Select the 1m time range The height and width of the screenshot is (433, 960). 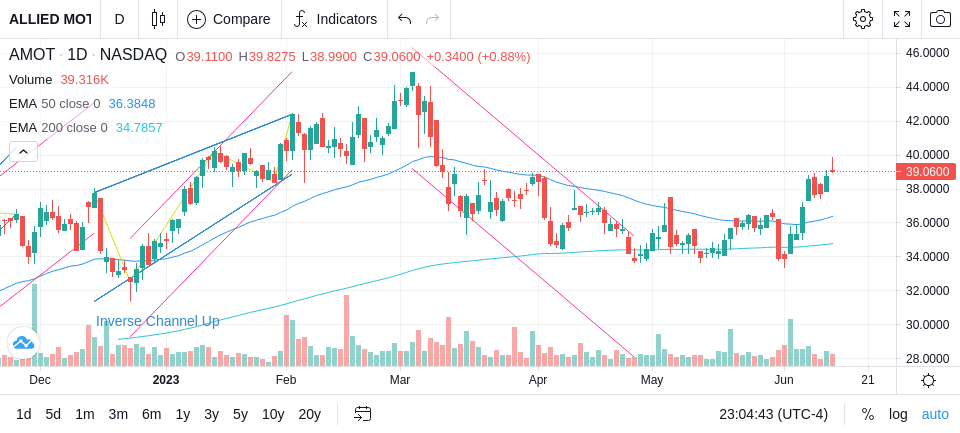click(x=84, y=415)
